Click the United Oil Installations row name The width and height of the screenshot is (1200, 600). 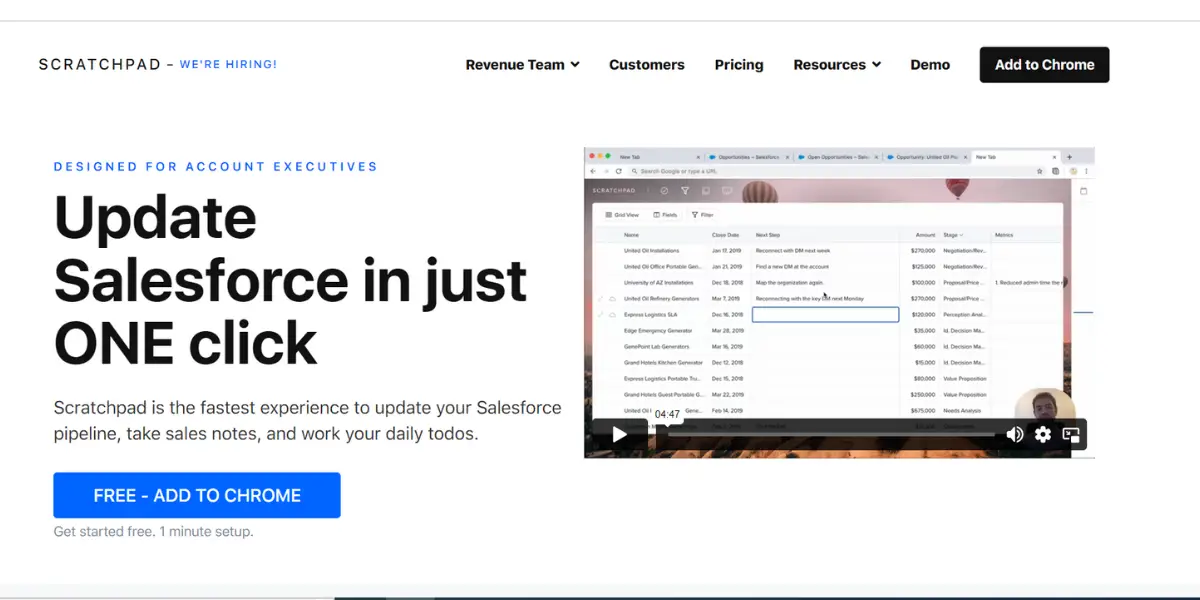point(652,251)
